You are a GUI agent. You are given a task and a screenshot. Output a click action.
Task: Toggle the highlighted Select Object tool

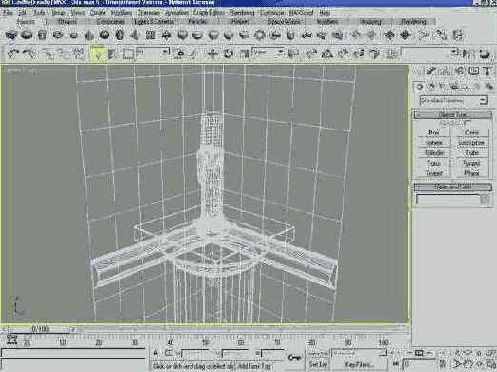tap(98, 54)
